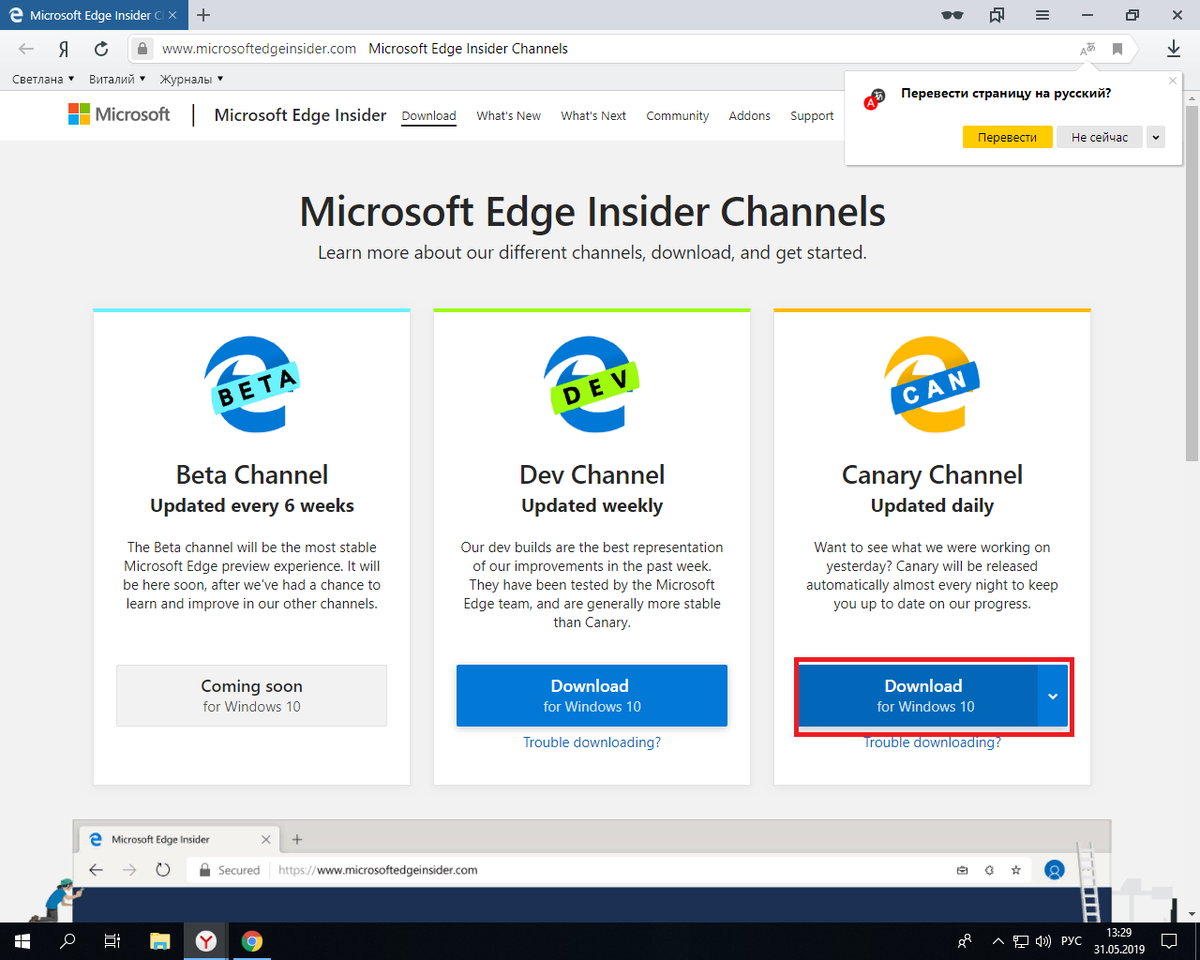Bookmark this page with the flag icon
The image size is (1200, 960).
click(x=1118, y=49)
